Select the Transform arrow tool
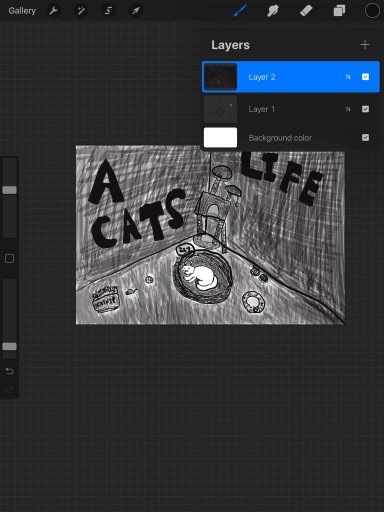 coord(135,11)
